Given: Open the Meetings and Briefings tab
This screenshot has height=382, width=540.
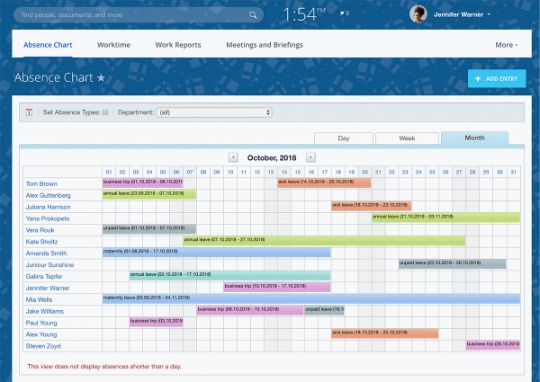Looking at the screenshot, I should coord(264,45).
